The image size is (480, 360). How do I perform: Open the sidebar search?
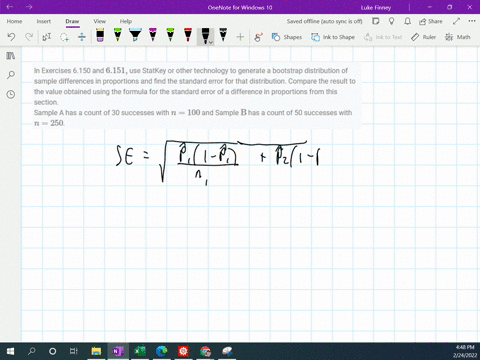(11, 75)
